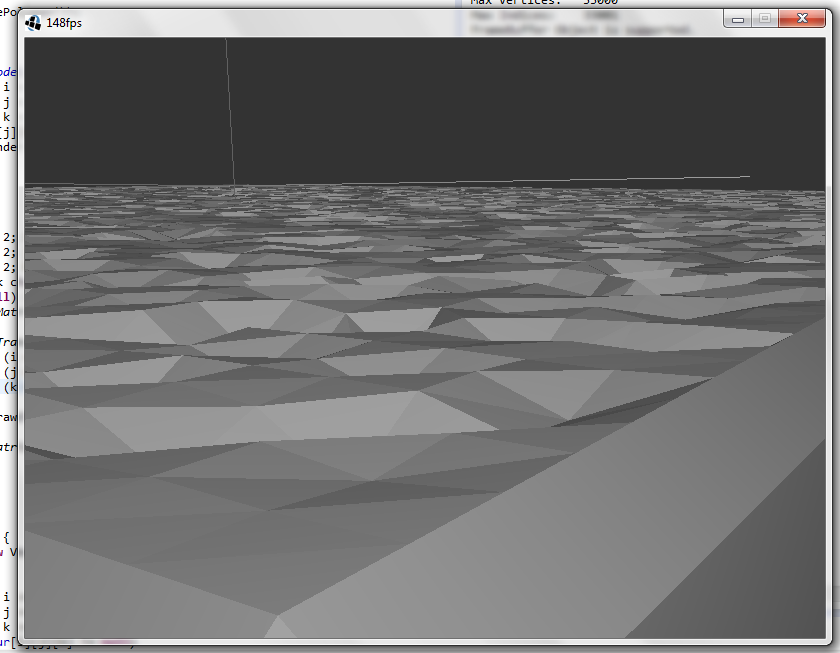Click the app icon in title bar

(33, 22)
